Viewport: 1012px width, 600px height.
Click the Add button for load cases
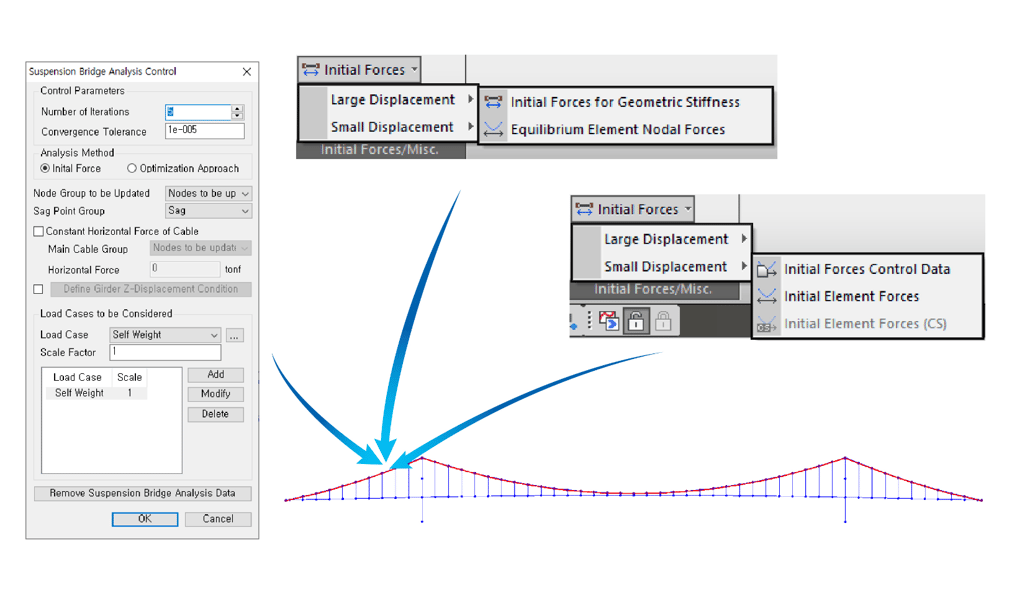[x=215, y=374]
